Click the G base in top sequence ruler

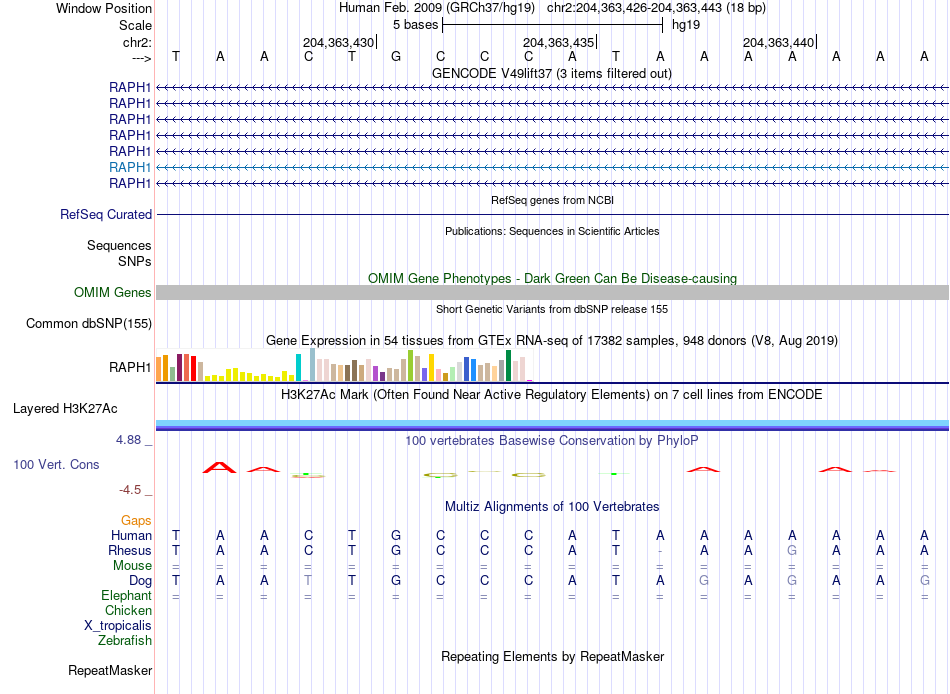click(396, 56)
